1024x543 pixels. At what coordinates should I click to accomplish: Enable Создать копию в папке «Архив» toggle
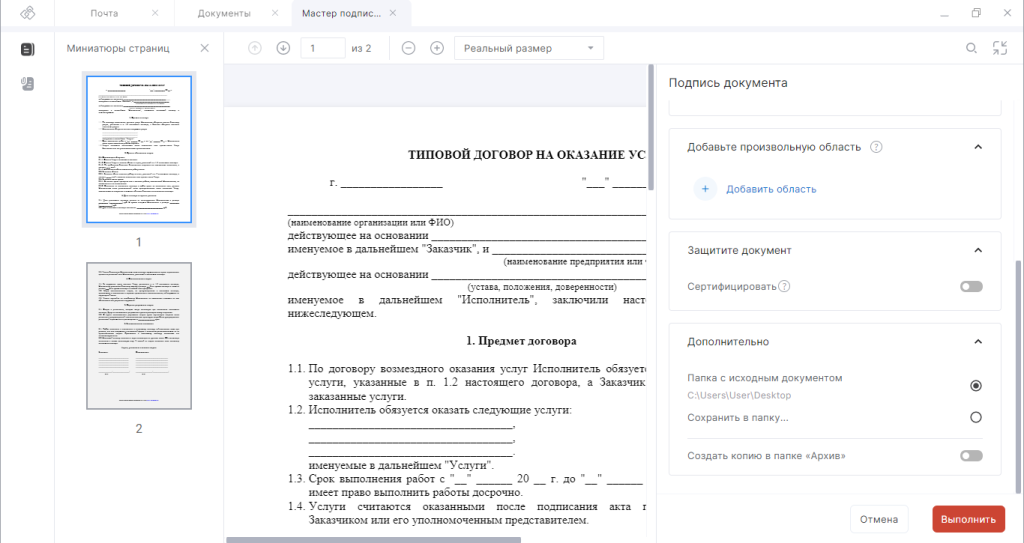click(971, 455)
